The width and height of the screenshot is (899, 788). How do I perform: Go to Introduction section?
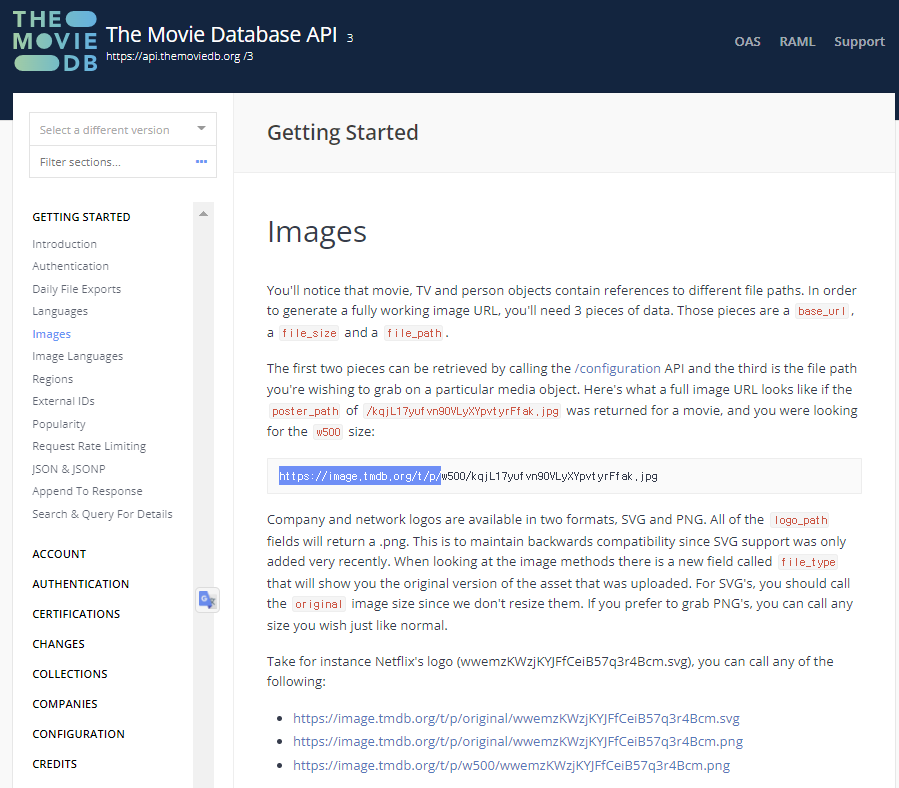point(64,244)
